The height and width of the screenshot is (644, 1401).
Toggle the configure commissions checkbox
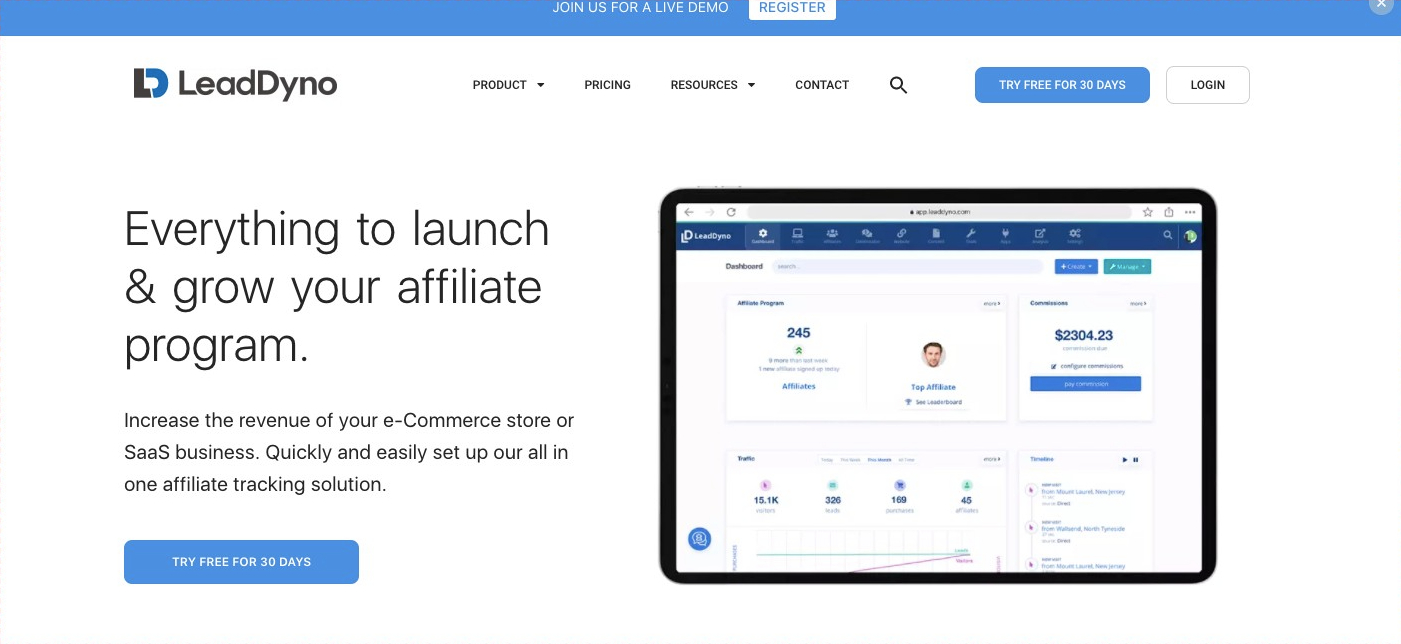1054,367
